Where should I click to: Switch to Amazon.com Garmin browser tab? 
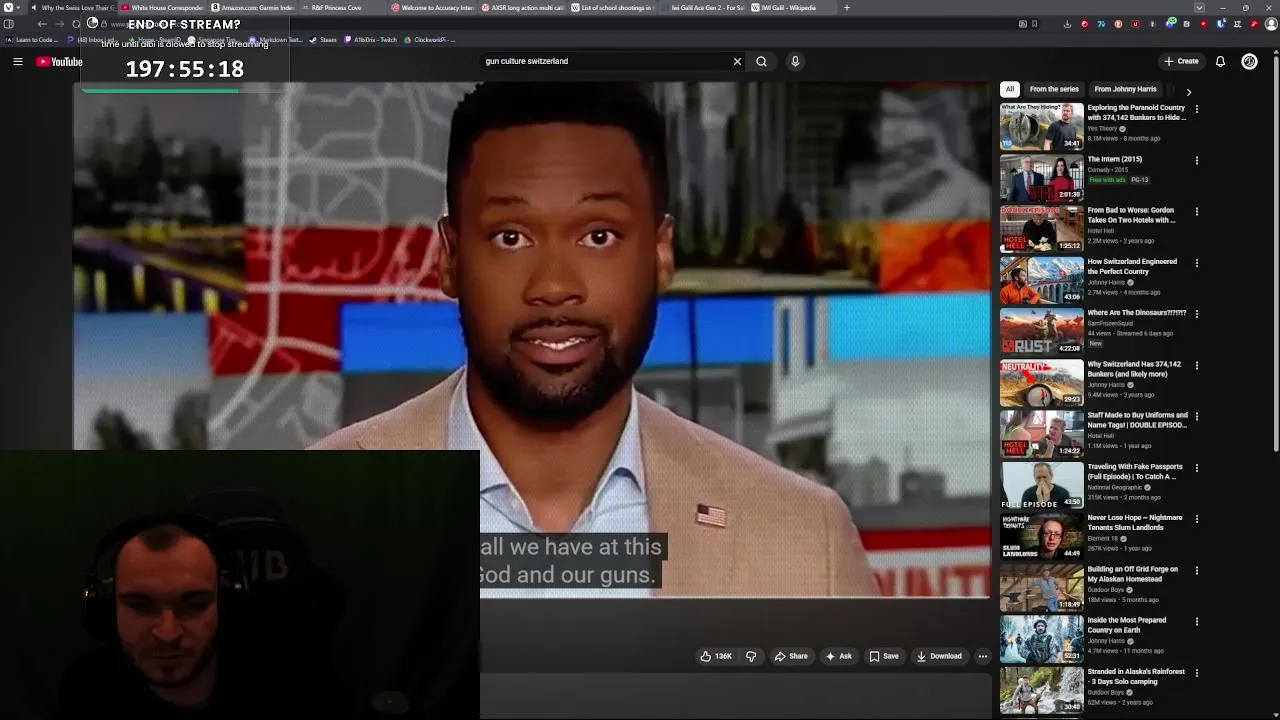click(x=252, y=8)
